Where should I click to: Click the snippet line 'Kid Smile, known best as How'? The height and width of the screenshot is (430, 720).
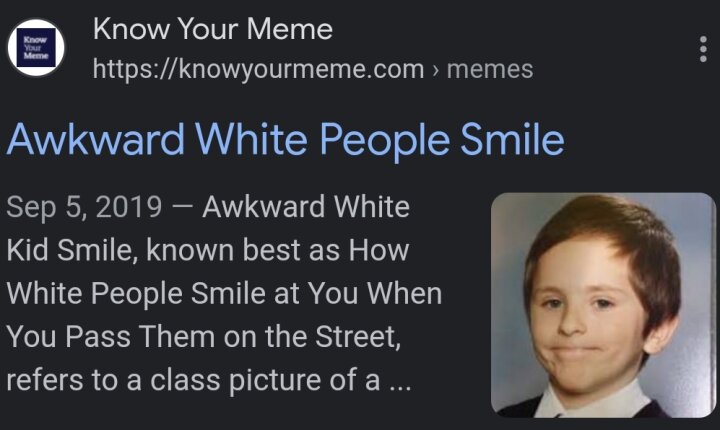[208, 250]
